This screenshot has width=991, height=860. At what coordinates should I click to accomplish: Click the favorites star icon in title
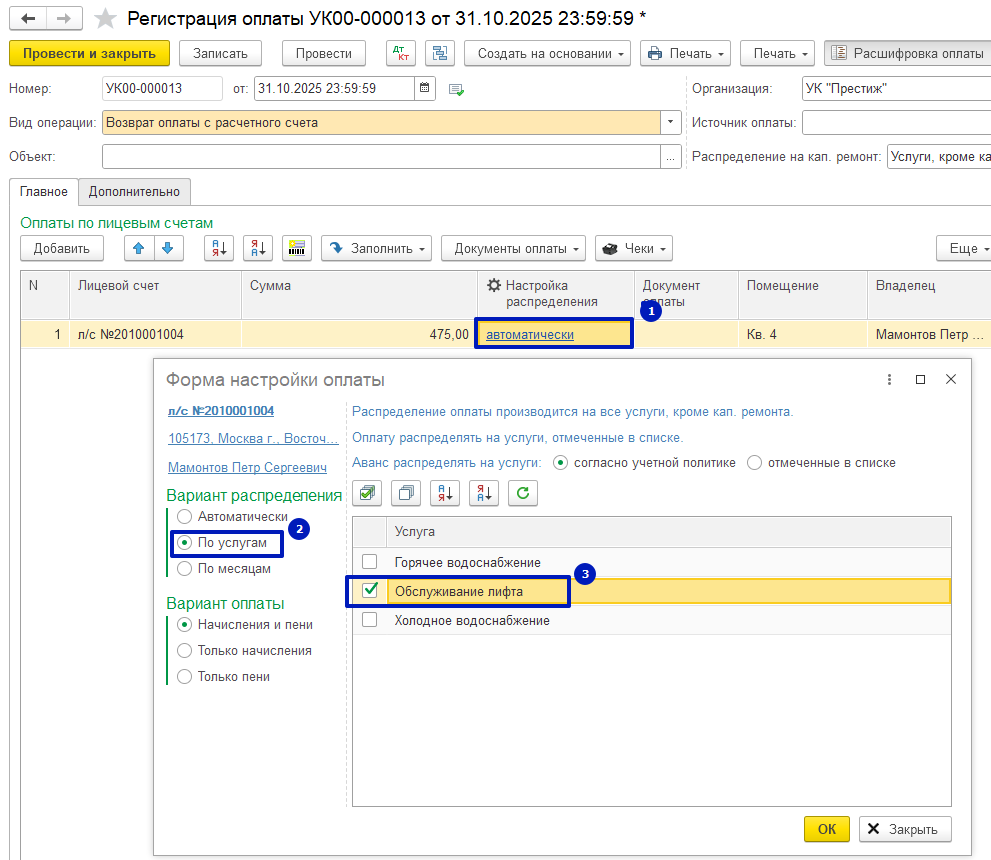[x=105, y=19]
